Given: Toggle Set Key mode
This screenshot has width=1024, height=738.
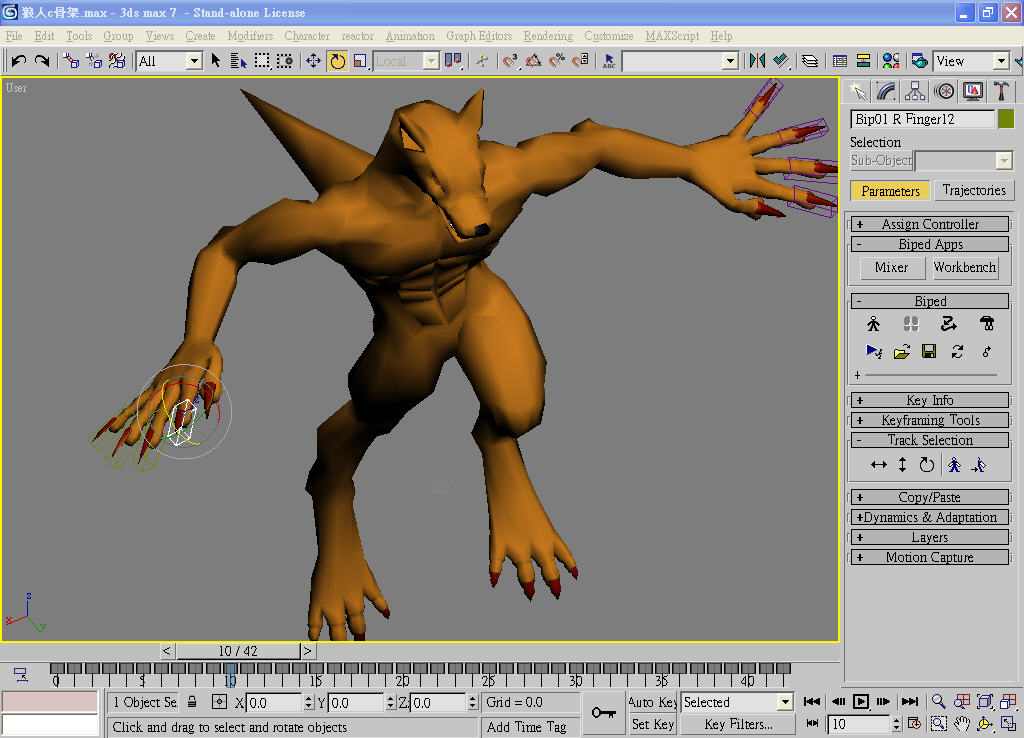Looking at the screenshot, I should [652, 724].
